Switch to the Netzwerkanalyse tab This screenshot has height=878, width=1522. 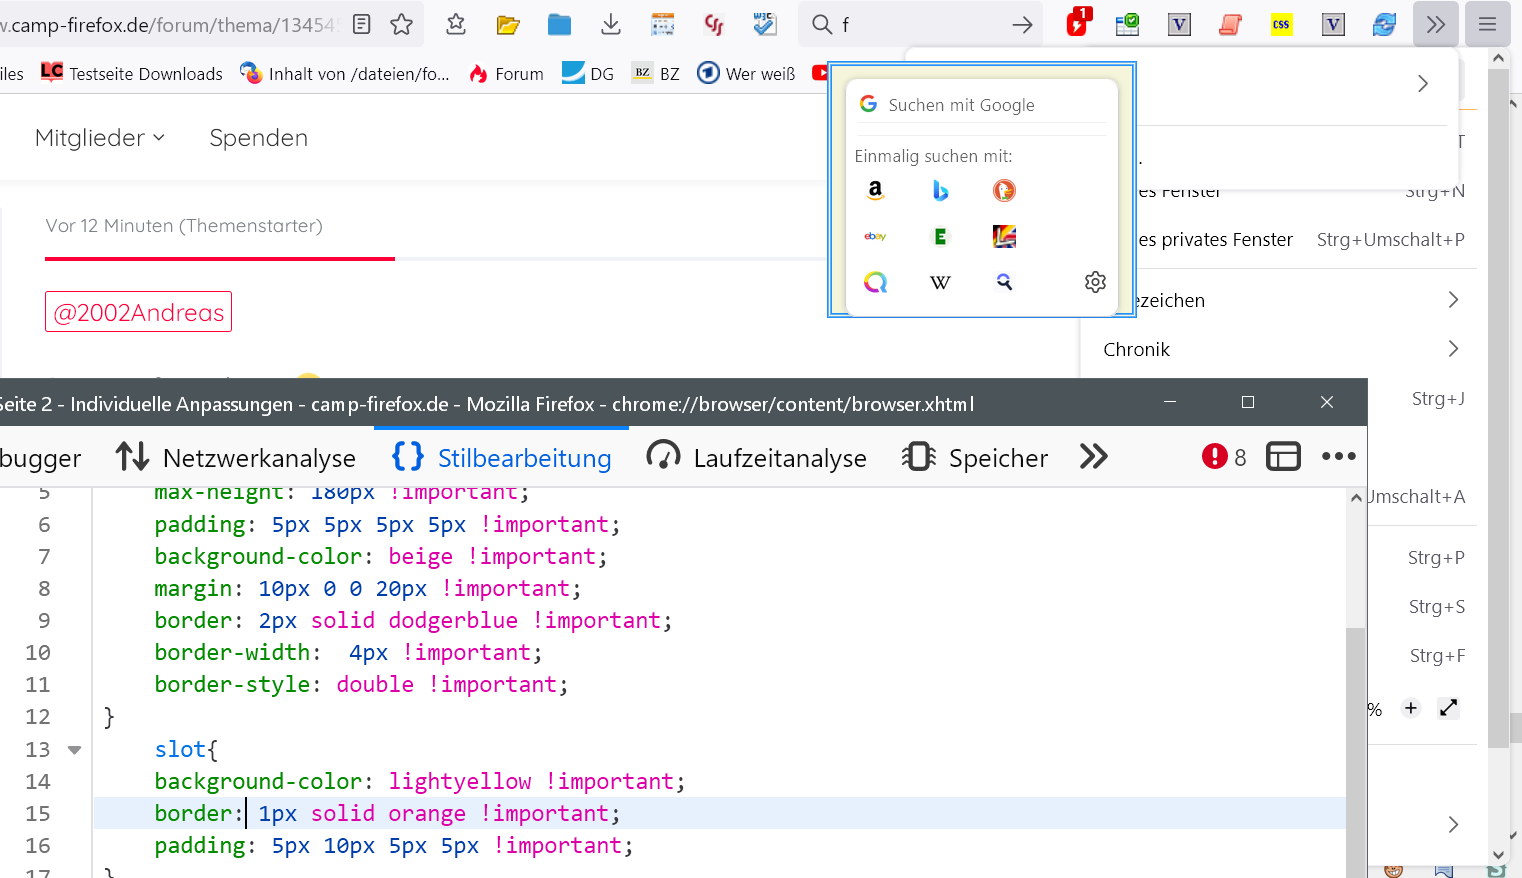point(236,458)
